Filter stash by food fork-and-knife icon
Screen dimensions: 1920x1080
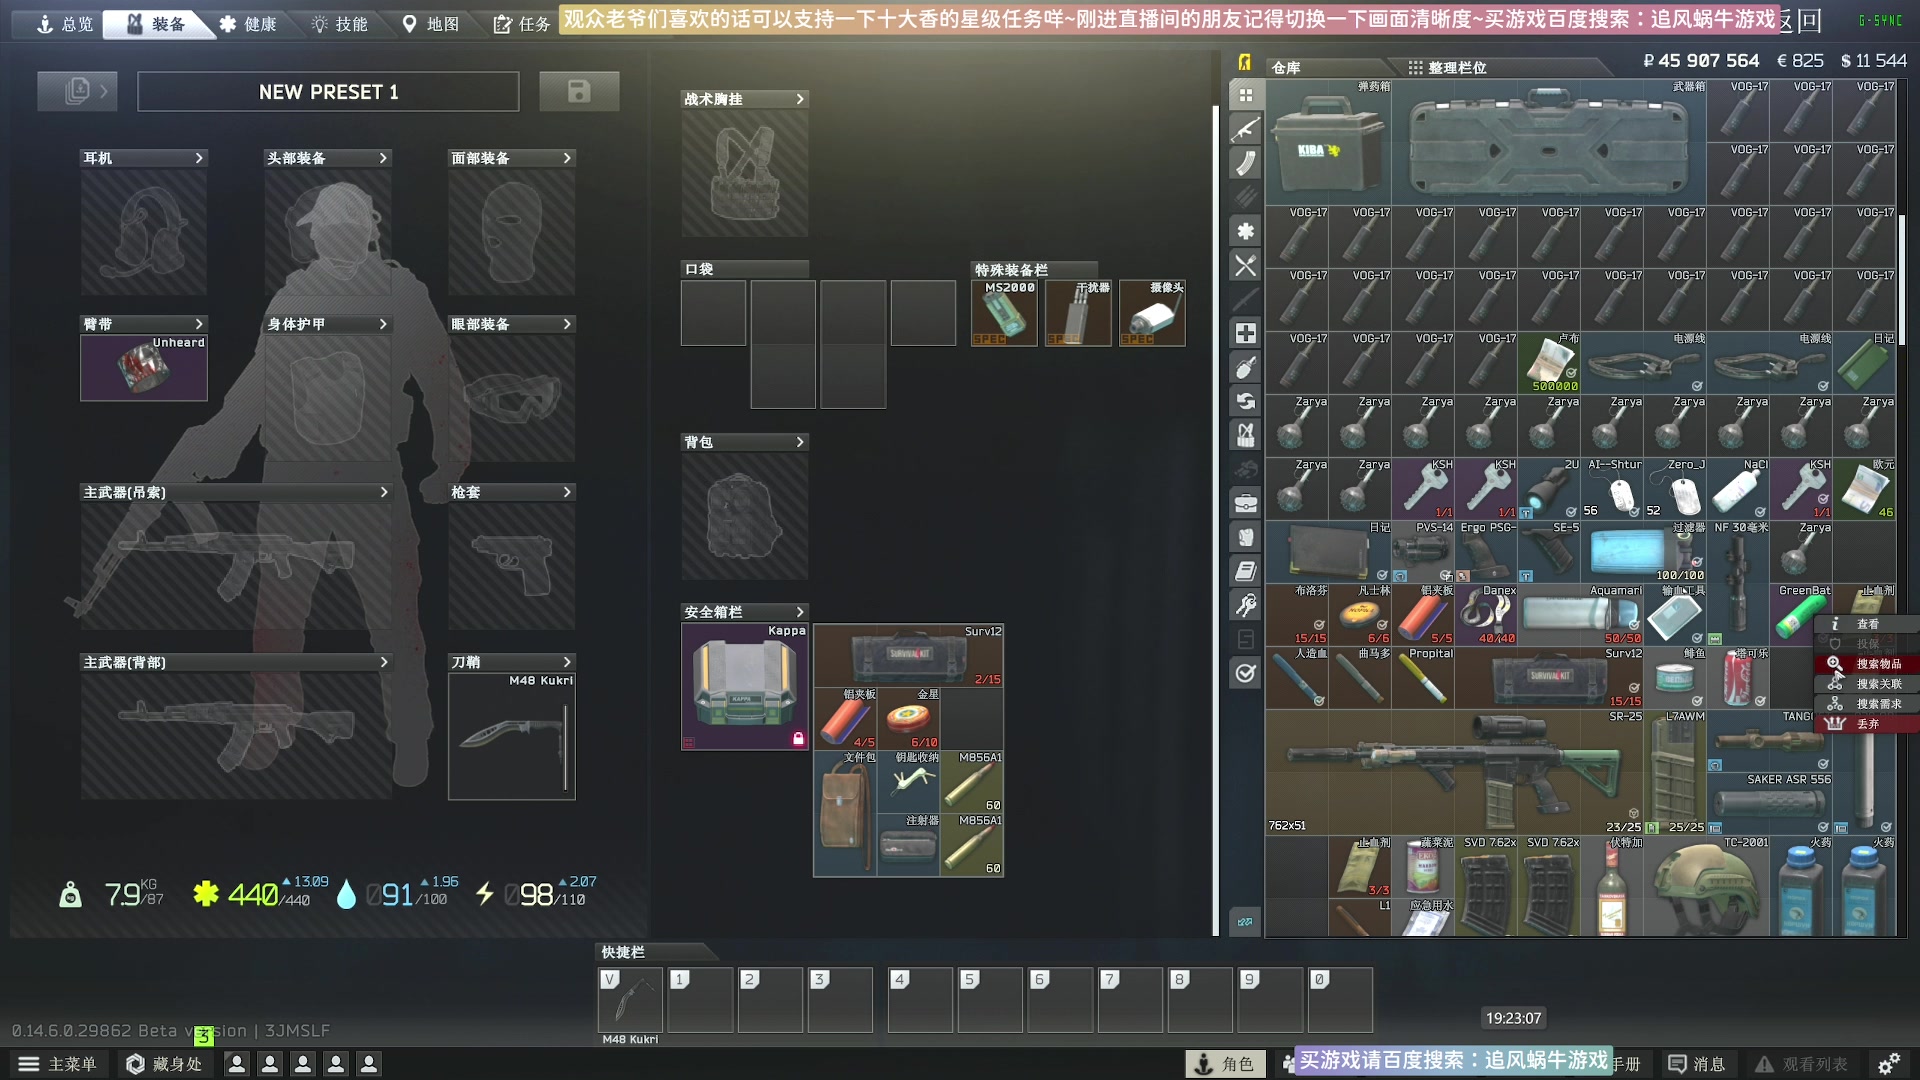1245,266
